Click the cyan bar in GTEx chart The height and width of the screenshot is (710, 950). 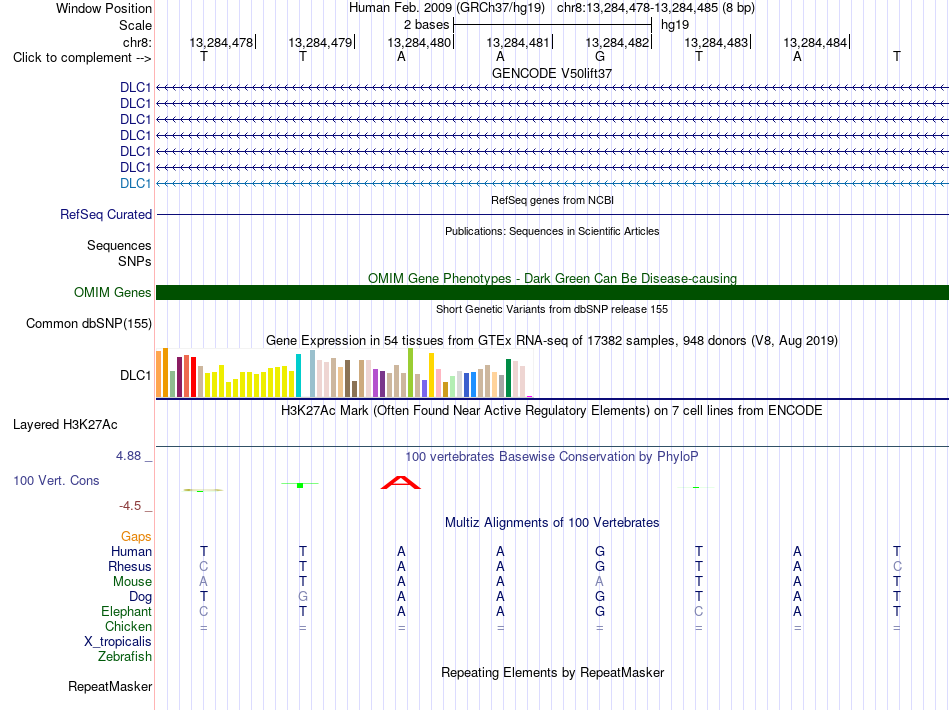click(298, 376)
